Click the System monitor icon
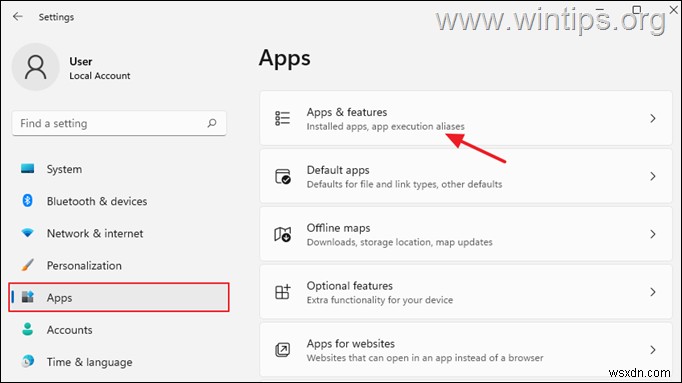The width and height of the screenshot is (682, 383). (x=27, y=169)
